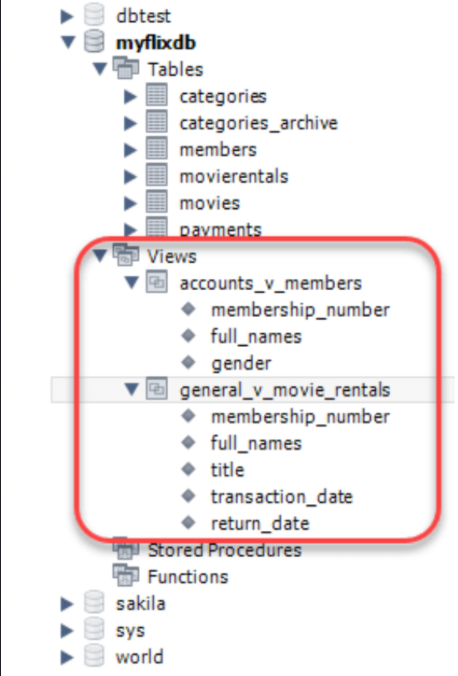This screenshot has width=458, height=676.
Task: Select the movierentals table
Action: [x=233, y=176]
